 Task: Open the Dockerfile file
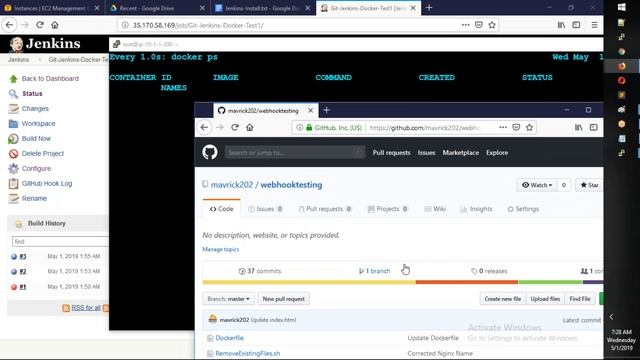click(229, 338)
